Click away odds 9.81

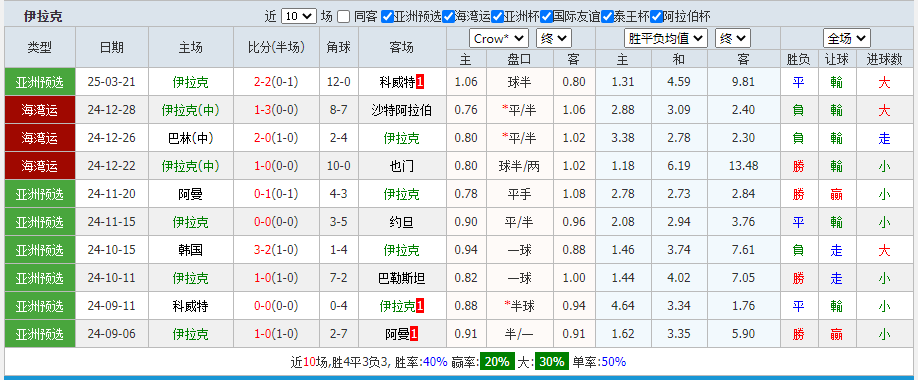coord(744,82)
